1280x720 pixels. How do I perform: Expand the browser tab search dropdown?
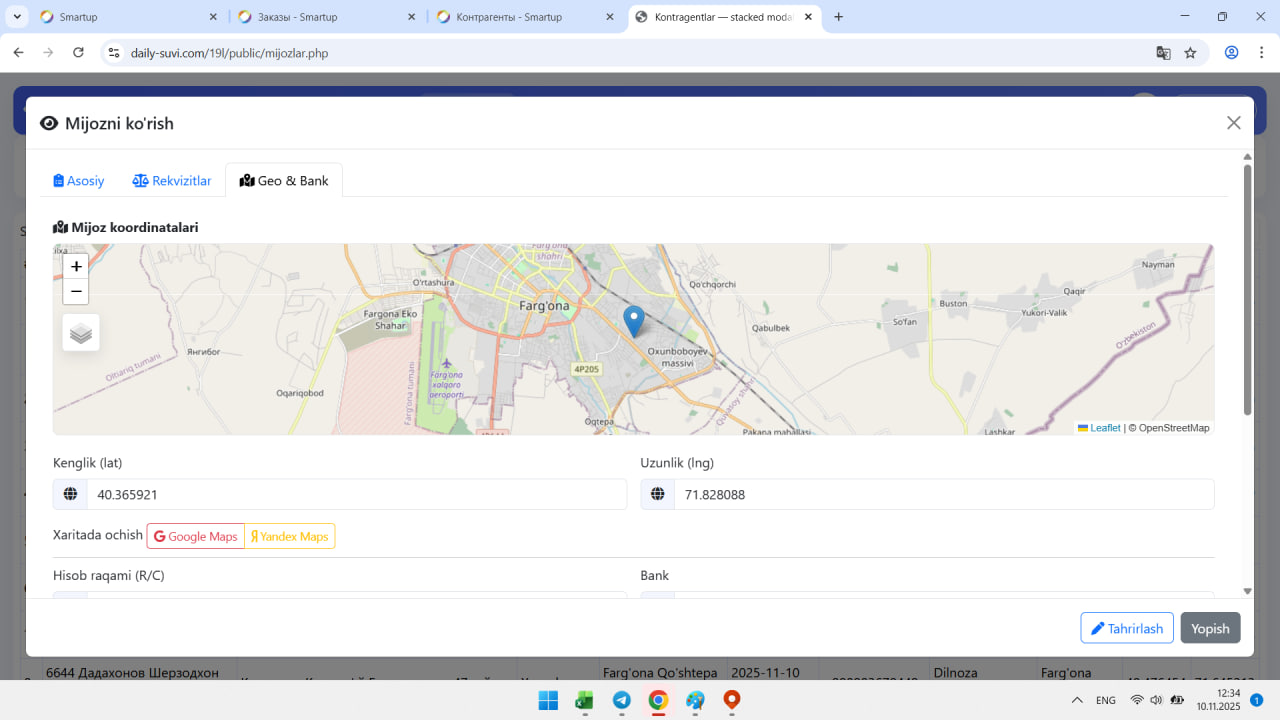(x=18, y=17)
